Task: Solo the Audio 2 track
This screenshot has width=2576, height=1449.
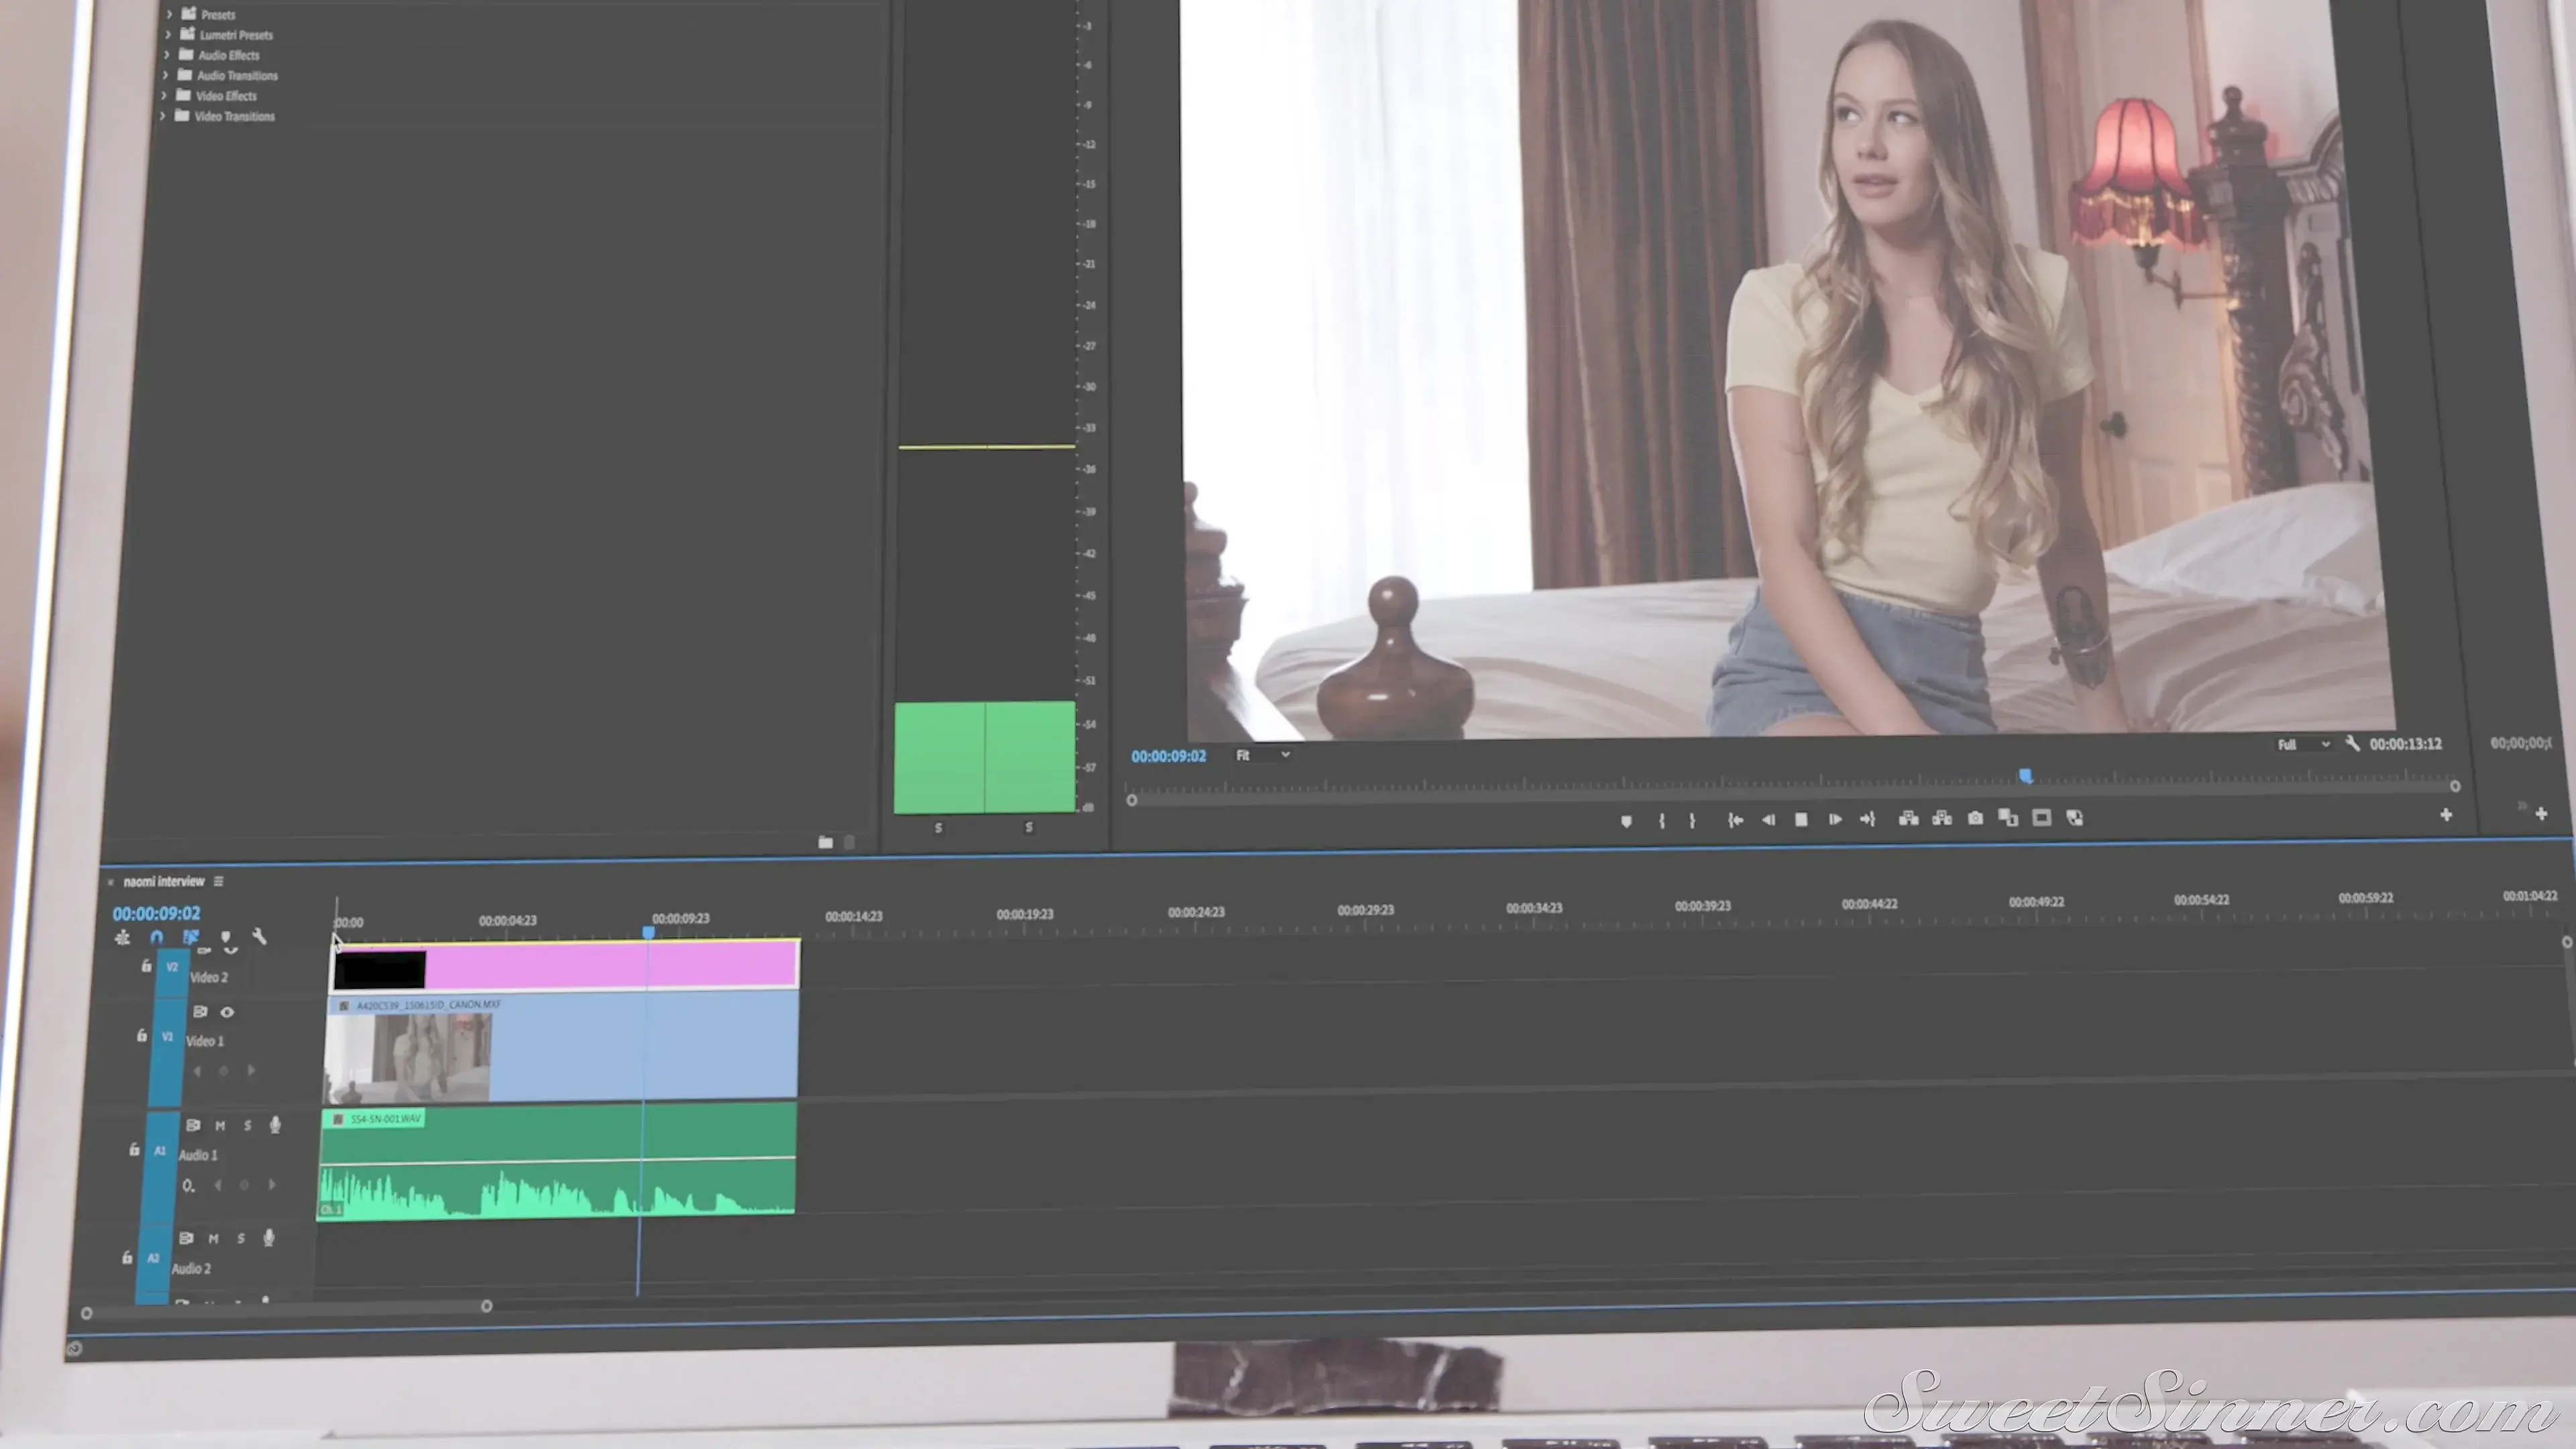Action: (240, 1238)
